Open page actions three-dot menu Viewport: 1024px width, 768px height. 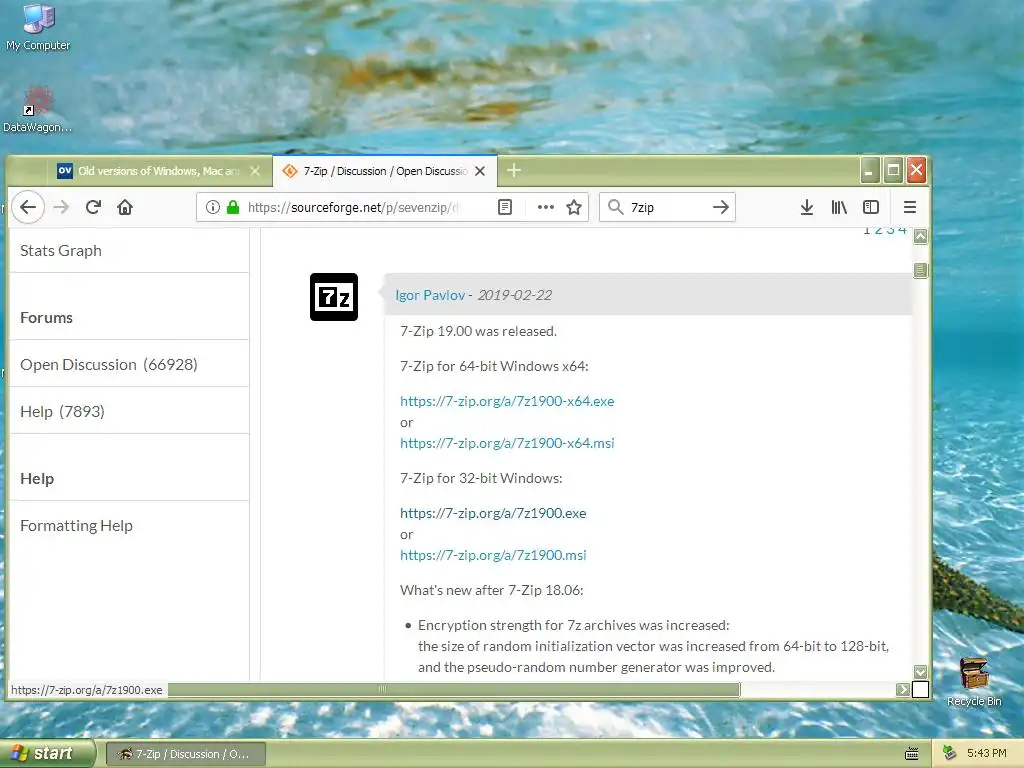click(545, 207)
